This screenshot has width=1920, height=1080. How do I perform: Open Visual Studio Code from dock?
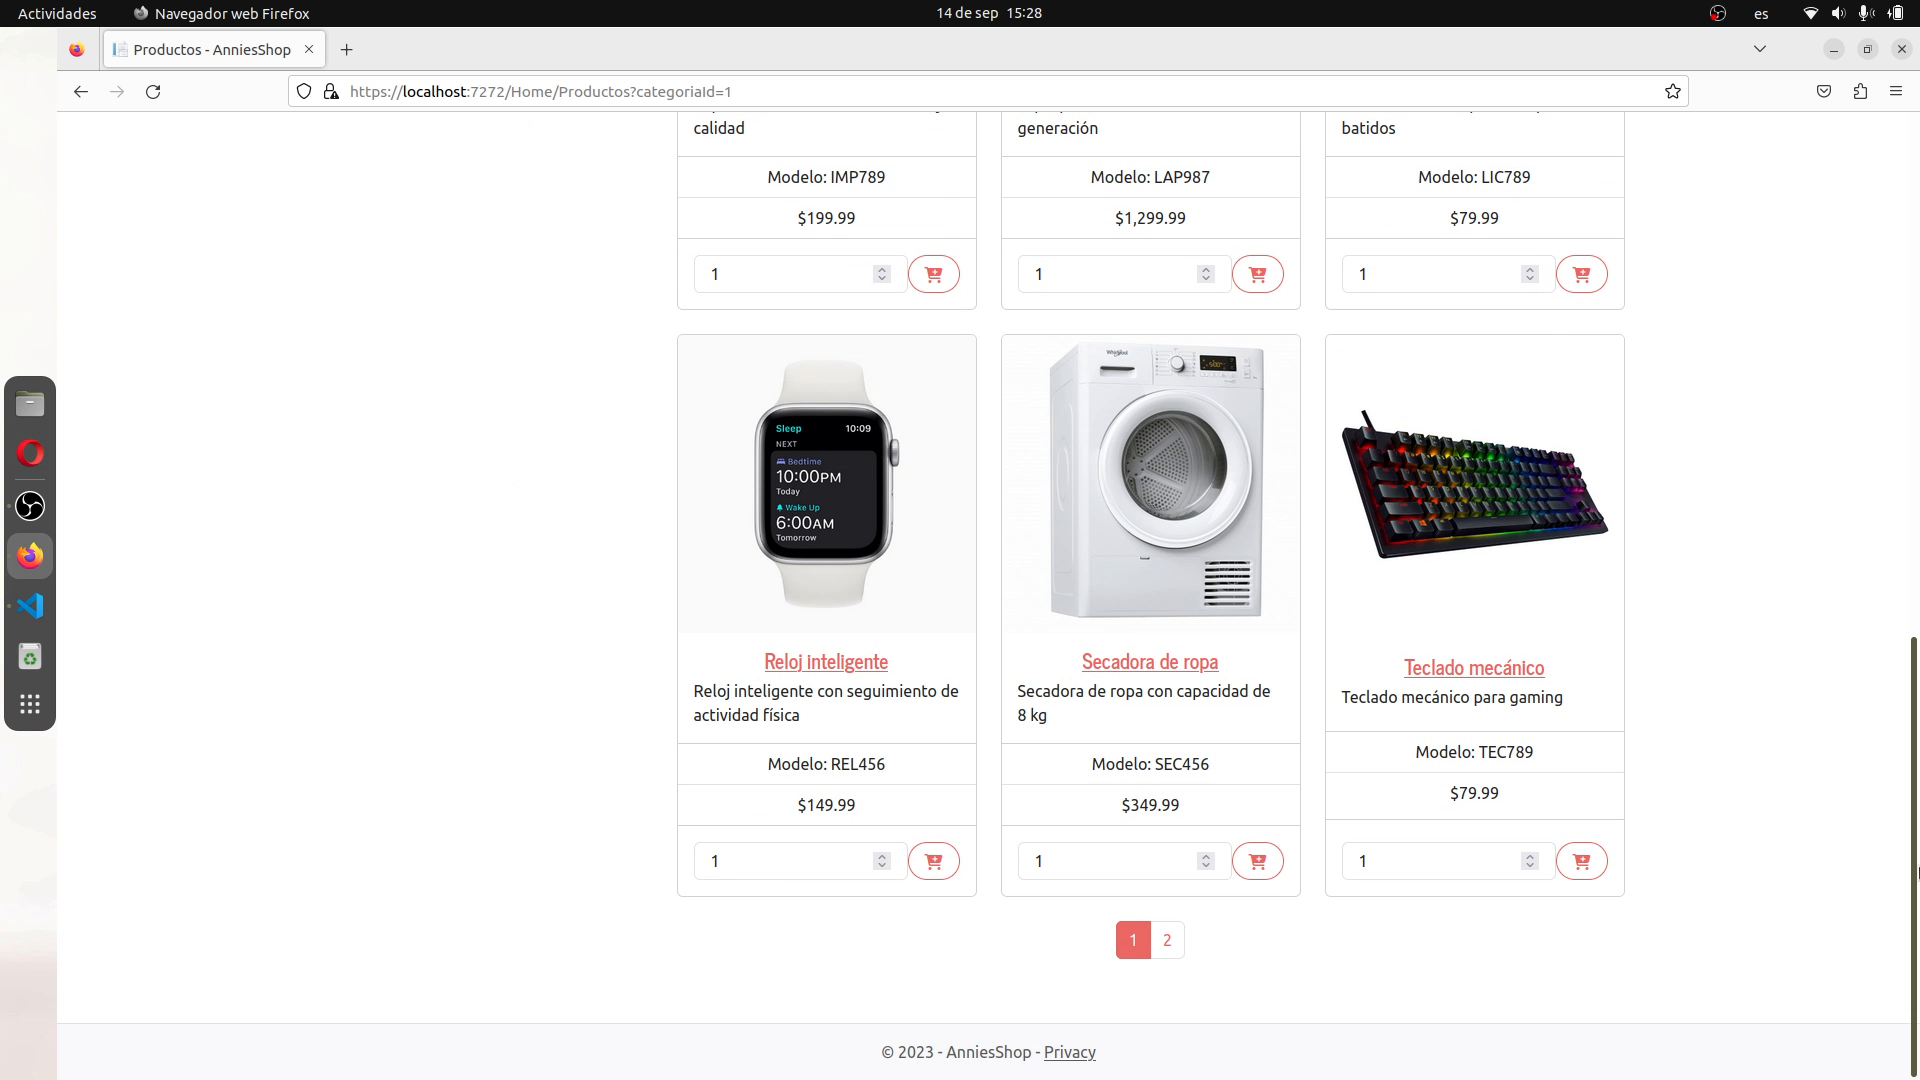pyautogui.click(x=30, y=606)
